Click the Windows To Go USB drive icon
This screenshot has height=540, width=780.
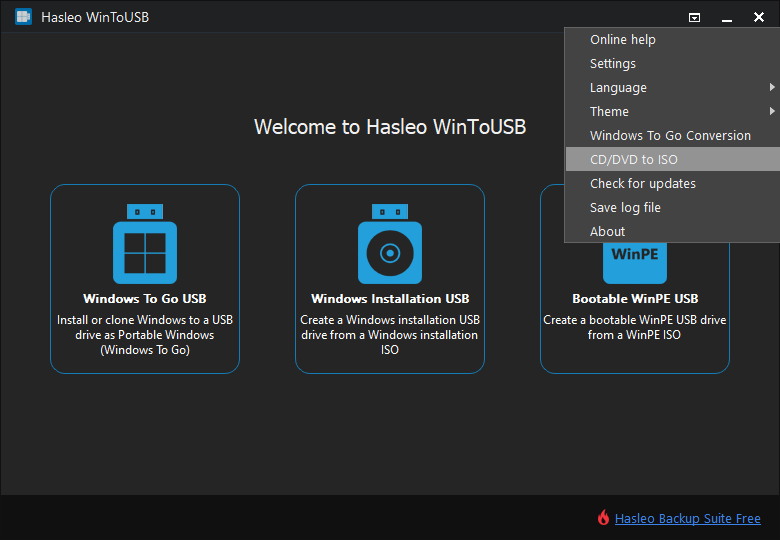pyautogui.click(x=145, y=244)
